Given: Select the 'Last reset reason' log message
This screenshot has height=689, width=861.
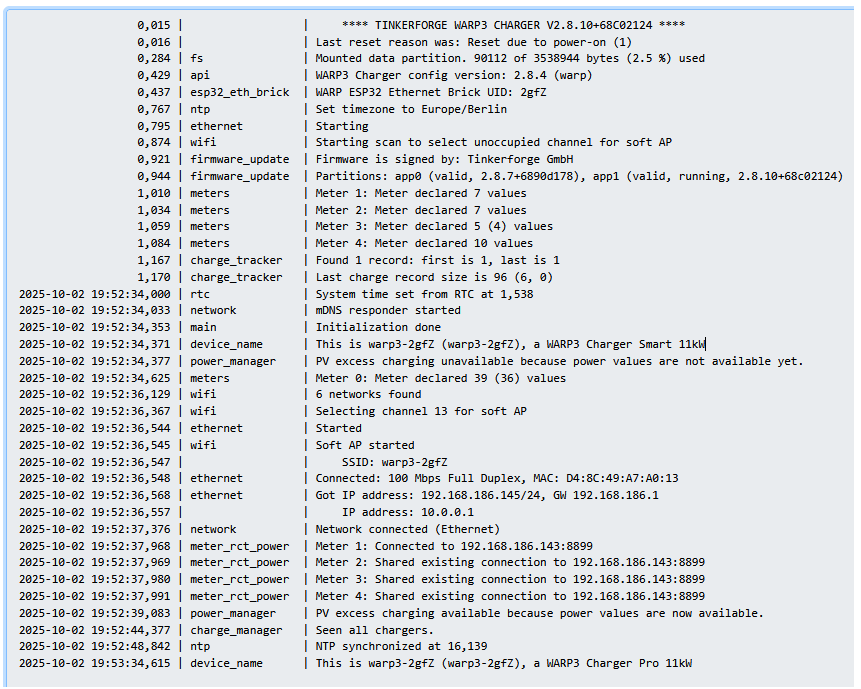Looking at the screenshot, I should tap(474, 42).
